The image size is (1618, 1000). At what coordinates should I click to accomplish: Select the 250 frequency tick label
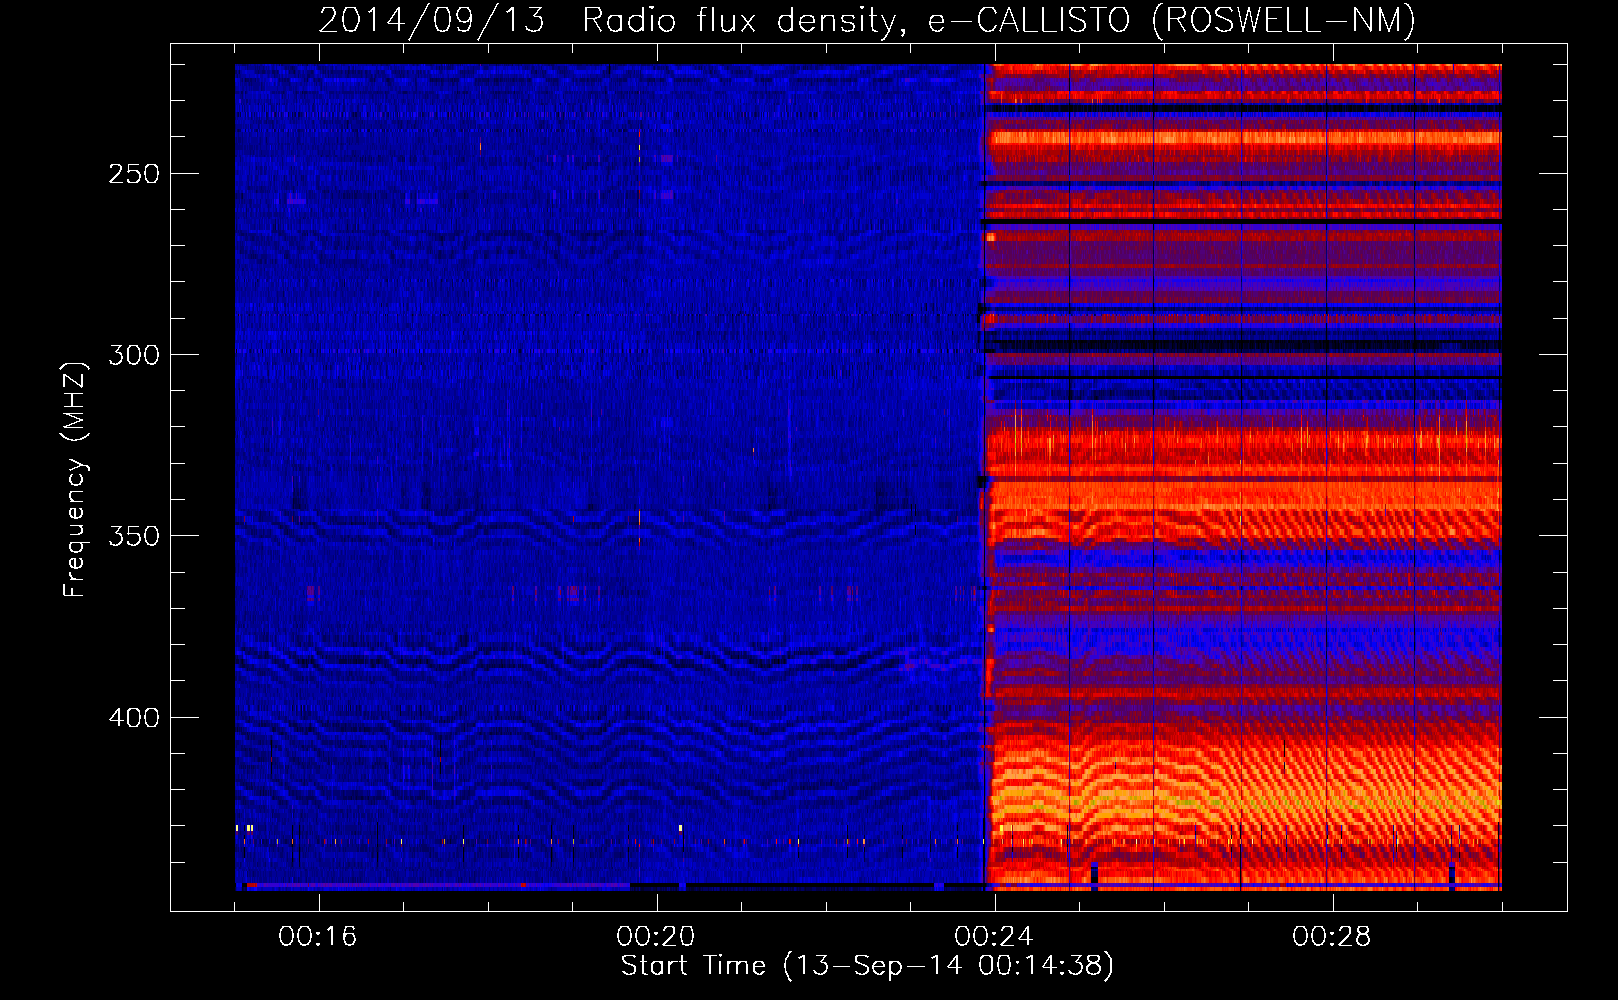click(134, 174)
